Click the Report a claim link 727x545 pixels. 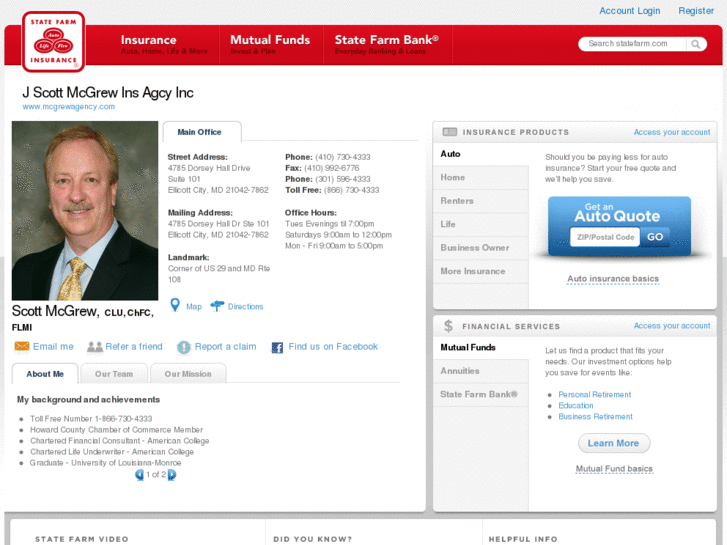(225, 346)
